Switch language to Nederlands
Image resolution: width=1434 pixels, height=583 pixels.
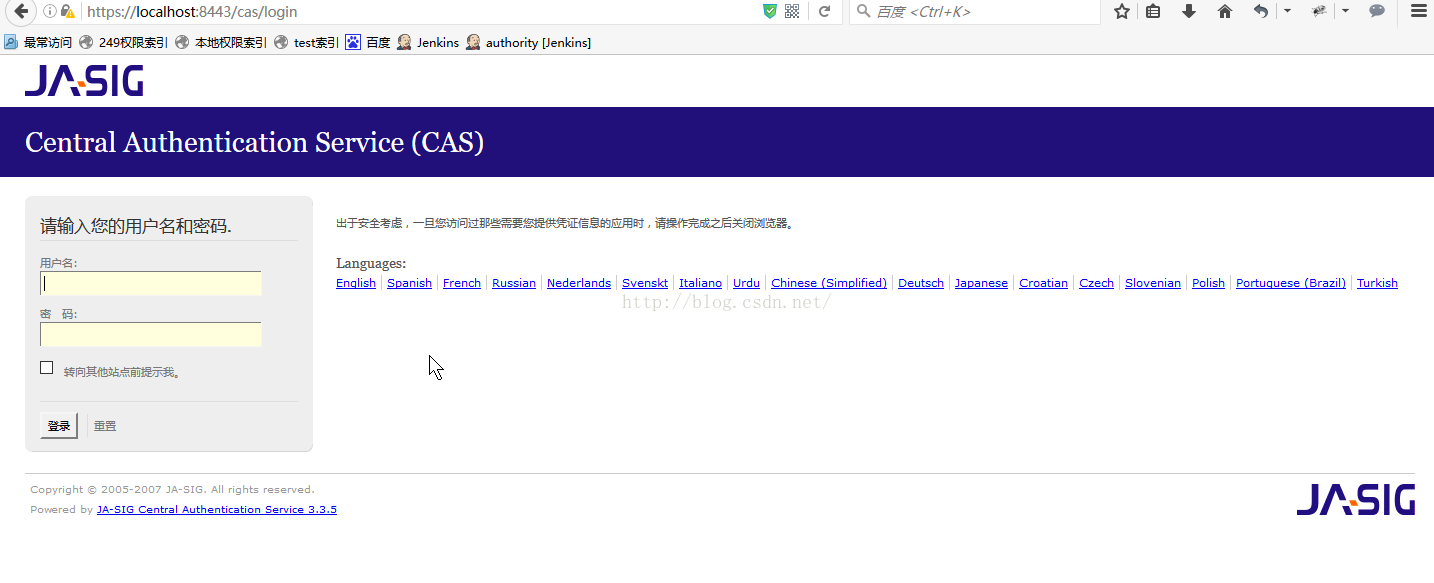click(x=579, y=283)
